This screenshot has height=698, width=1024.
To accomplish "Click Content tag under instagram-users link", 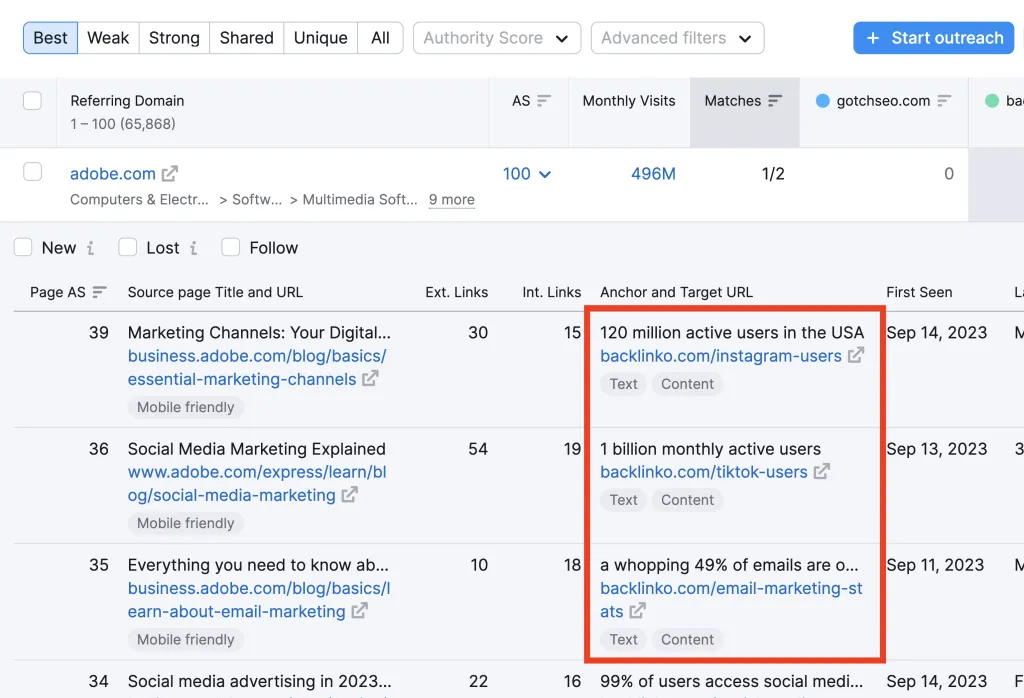I will coord(687,384).
